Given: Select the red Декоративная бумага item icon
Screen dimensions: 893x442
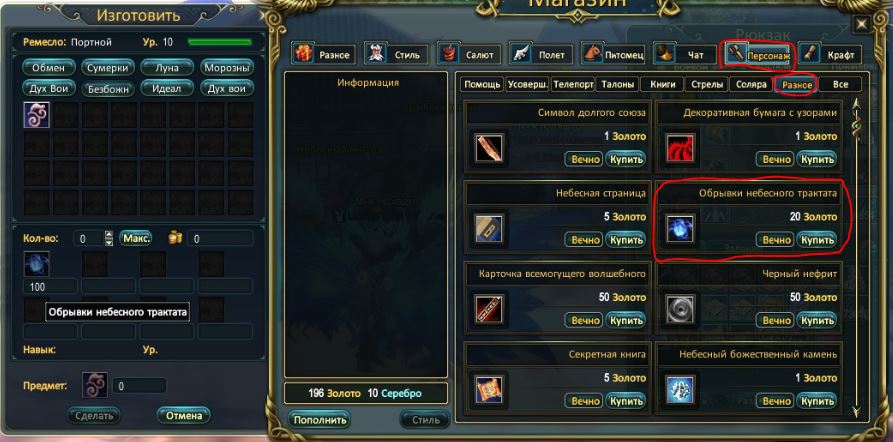Looking at the screenshot, I should click(x=681, y=149).
